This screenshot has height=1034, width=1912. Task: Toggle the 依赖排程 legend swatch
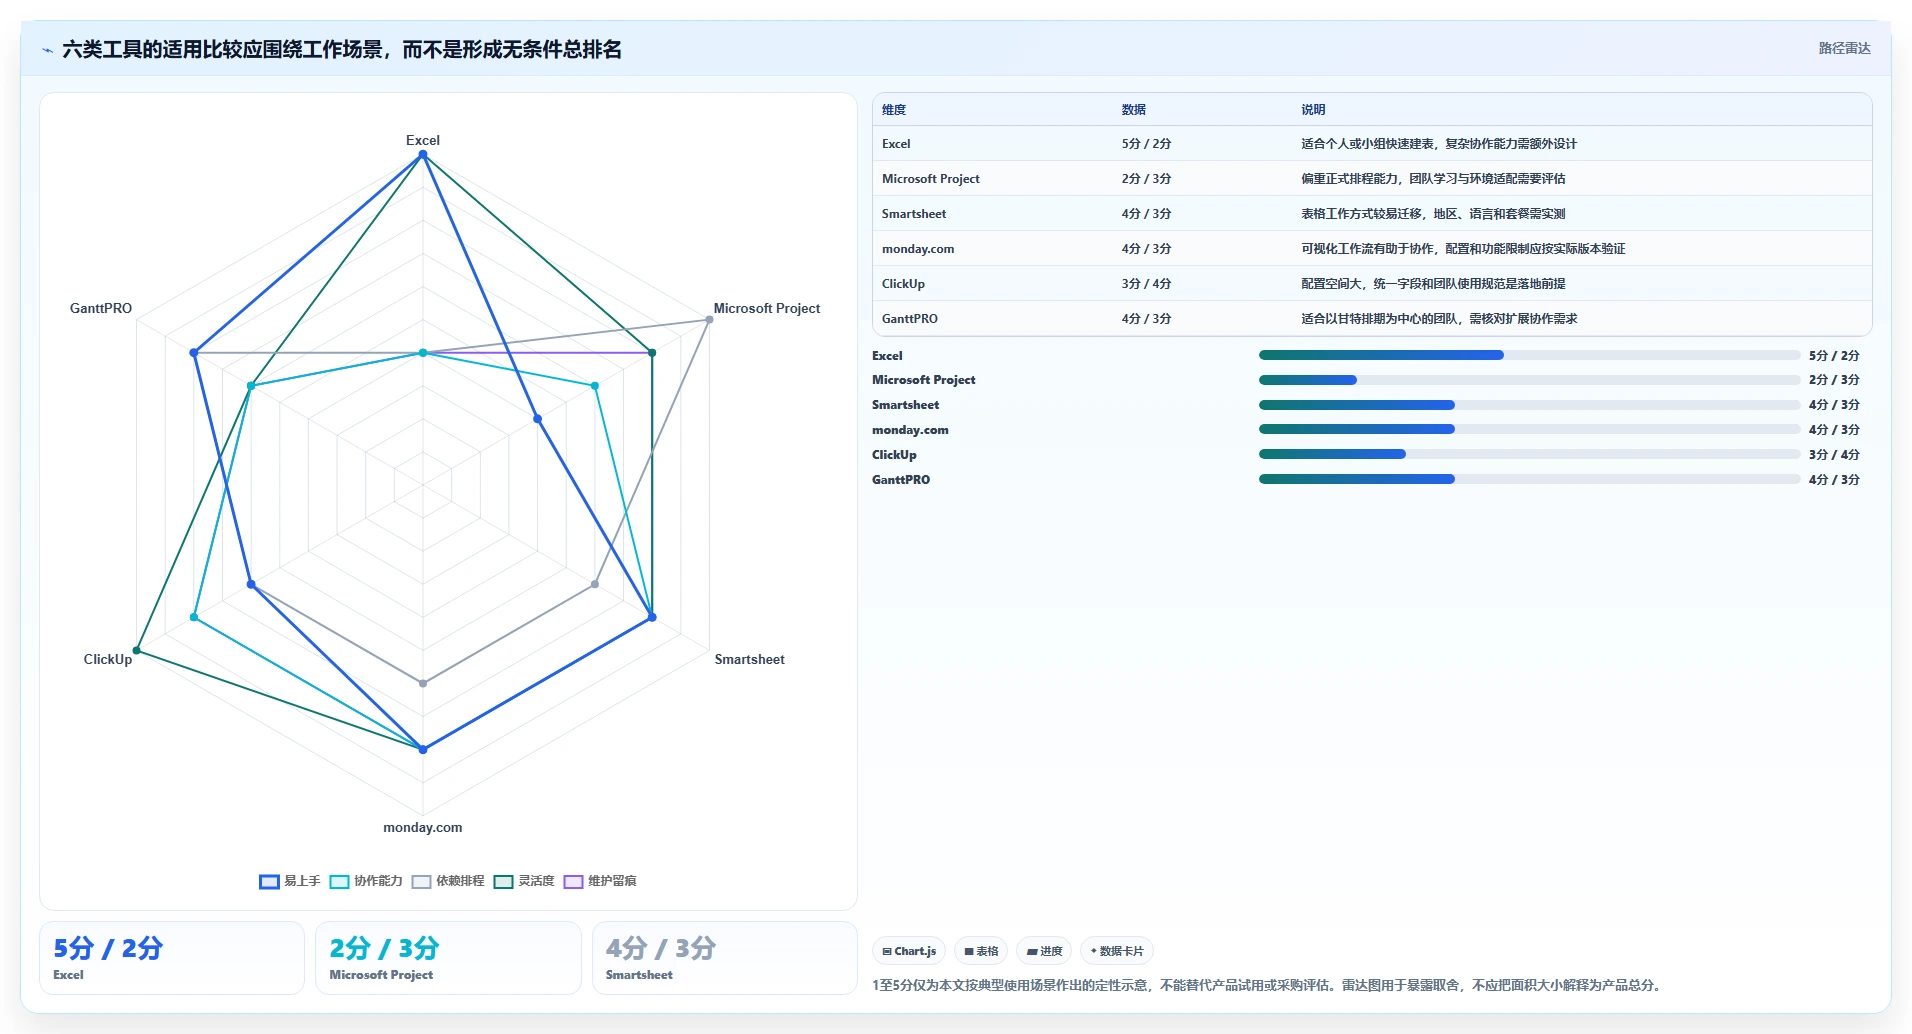(x=421, y=881)
